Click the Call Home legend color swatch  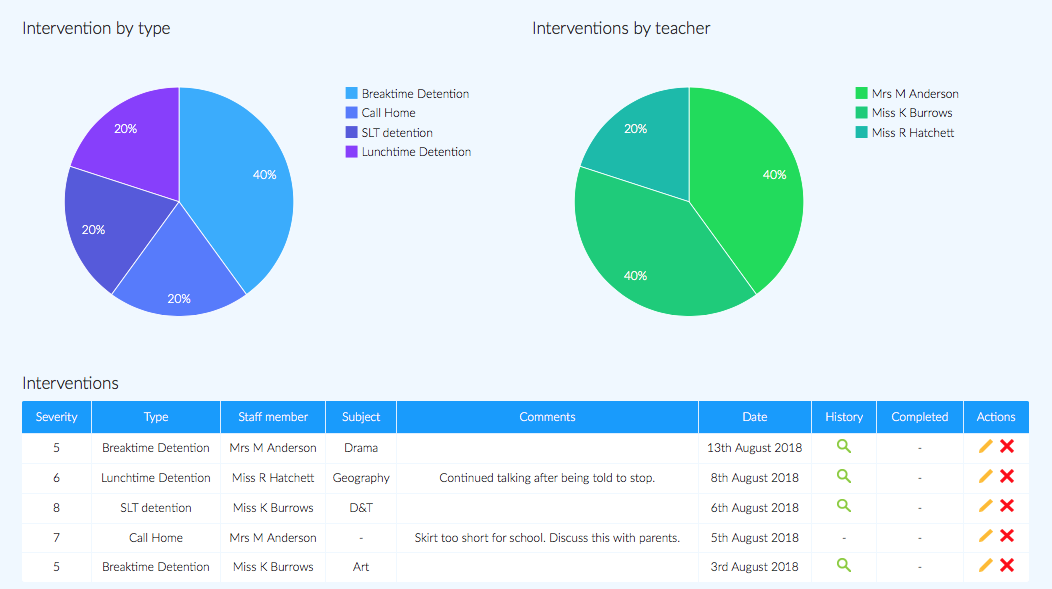(x=352, y=113)
